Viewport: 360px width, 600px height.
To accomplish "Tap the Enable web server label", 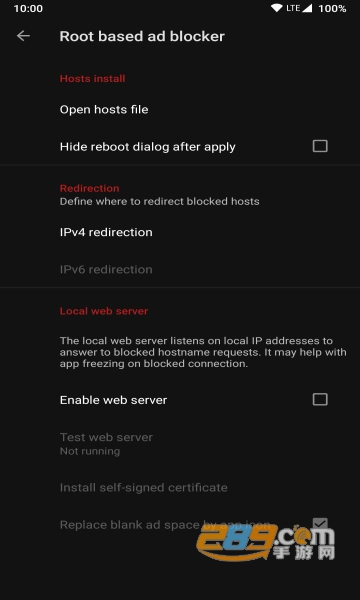I will [113, 400].
